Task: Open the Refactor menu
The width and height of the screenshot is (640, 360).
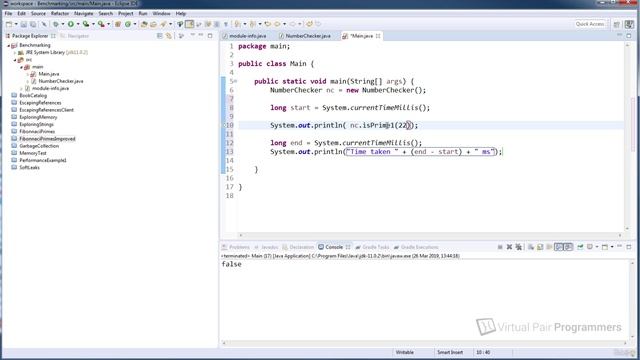Action: [x=60, y=13]
